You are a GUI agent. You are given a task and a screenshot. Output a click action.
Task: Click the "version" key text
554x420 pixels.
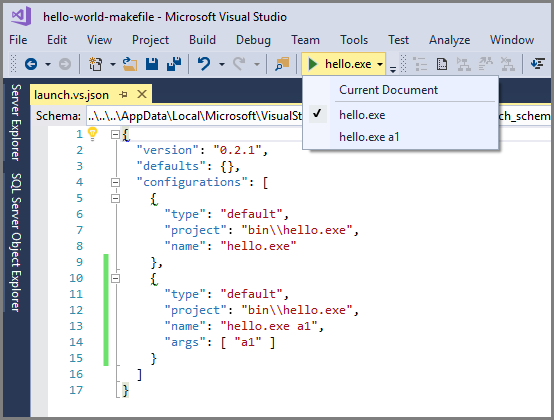pyautogui.click(x=167, y=150)
